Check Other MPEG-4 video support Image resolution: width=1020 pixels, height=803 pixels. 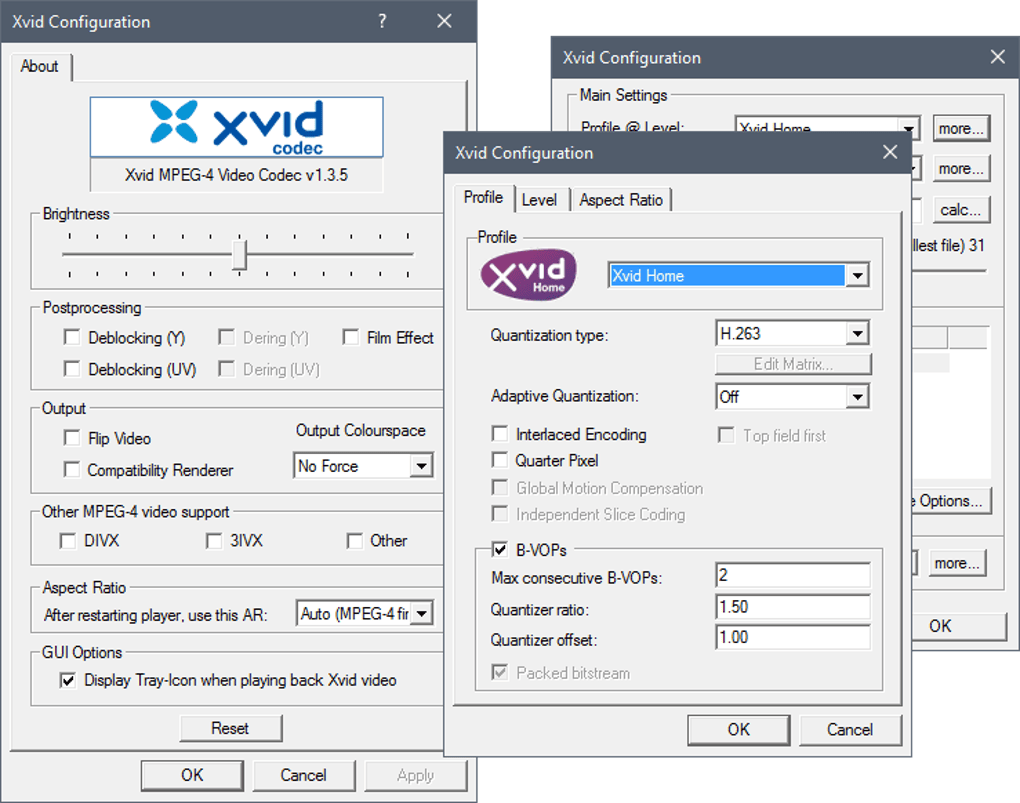[x=355, y=541]
